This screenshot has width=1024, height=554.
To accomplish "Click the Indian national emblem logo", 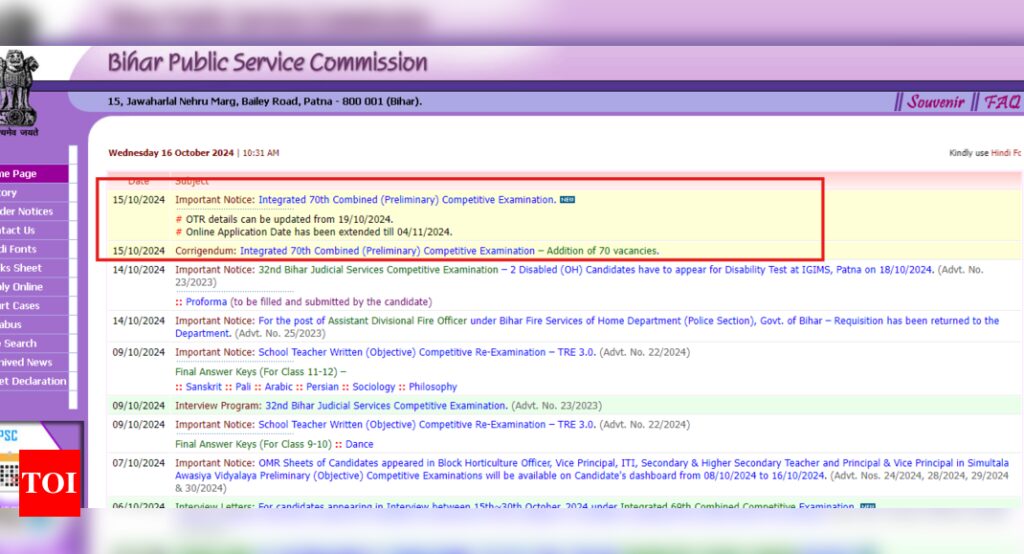I will pyautogui.click(x=19, y=88).
